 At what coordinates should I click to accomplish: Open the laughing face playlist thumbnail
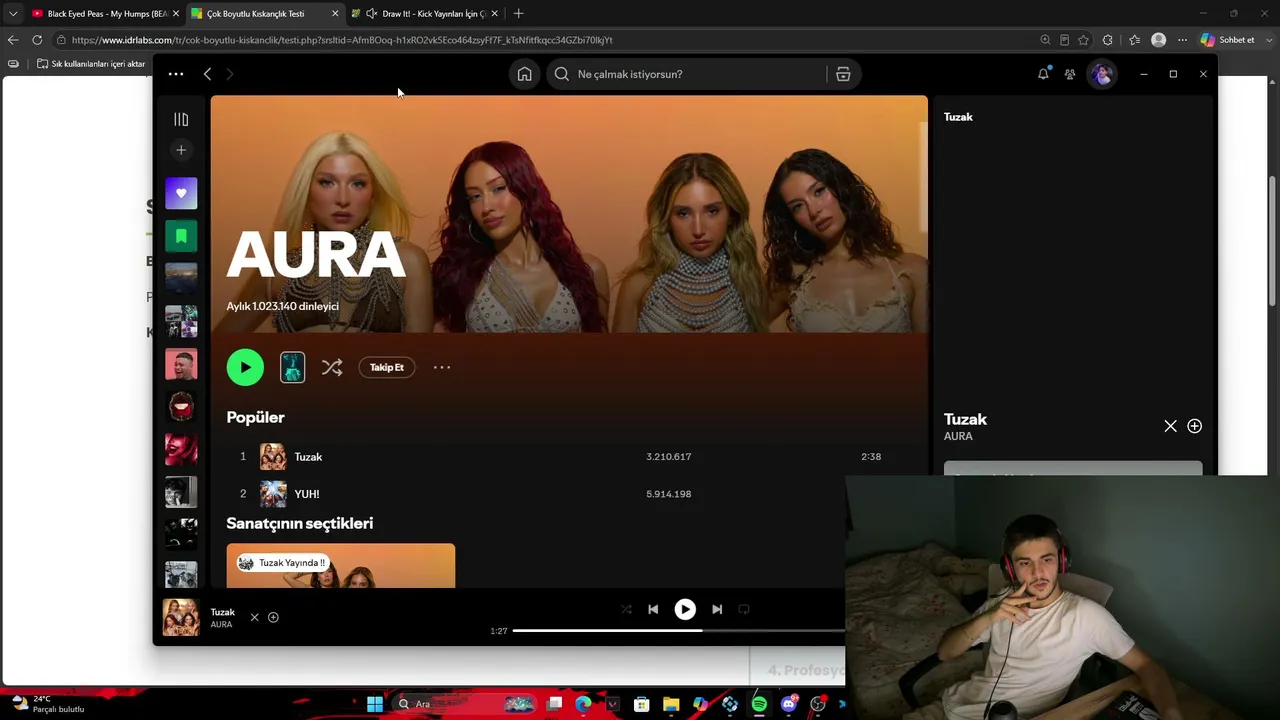(181, 364)
